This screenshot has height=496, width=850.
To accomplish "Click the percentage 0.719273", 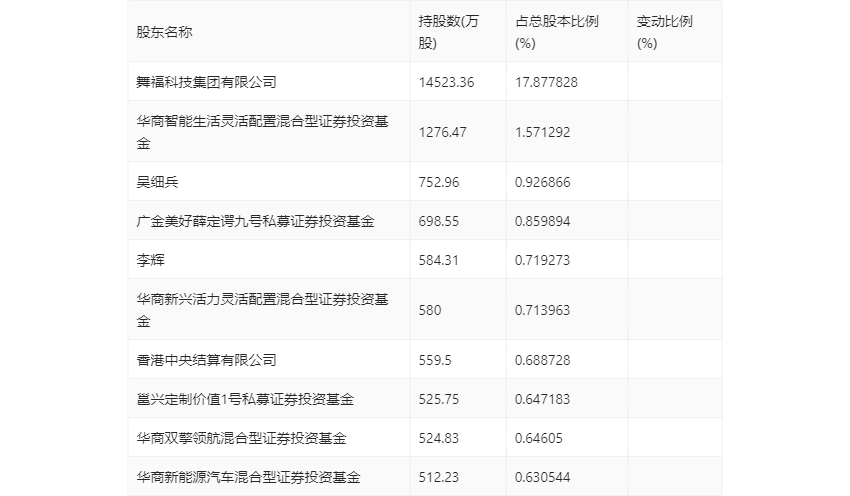I will [543, 260].
